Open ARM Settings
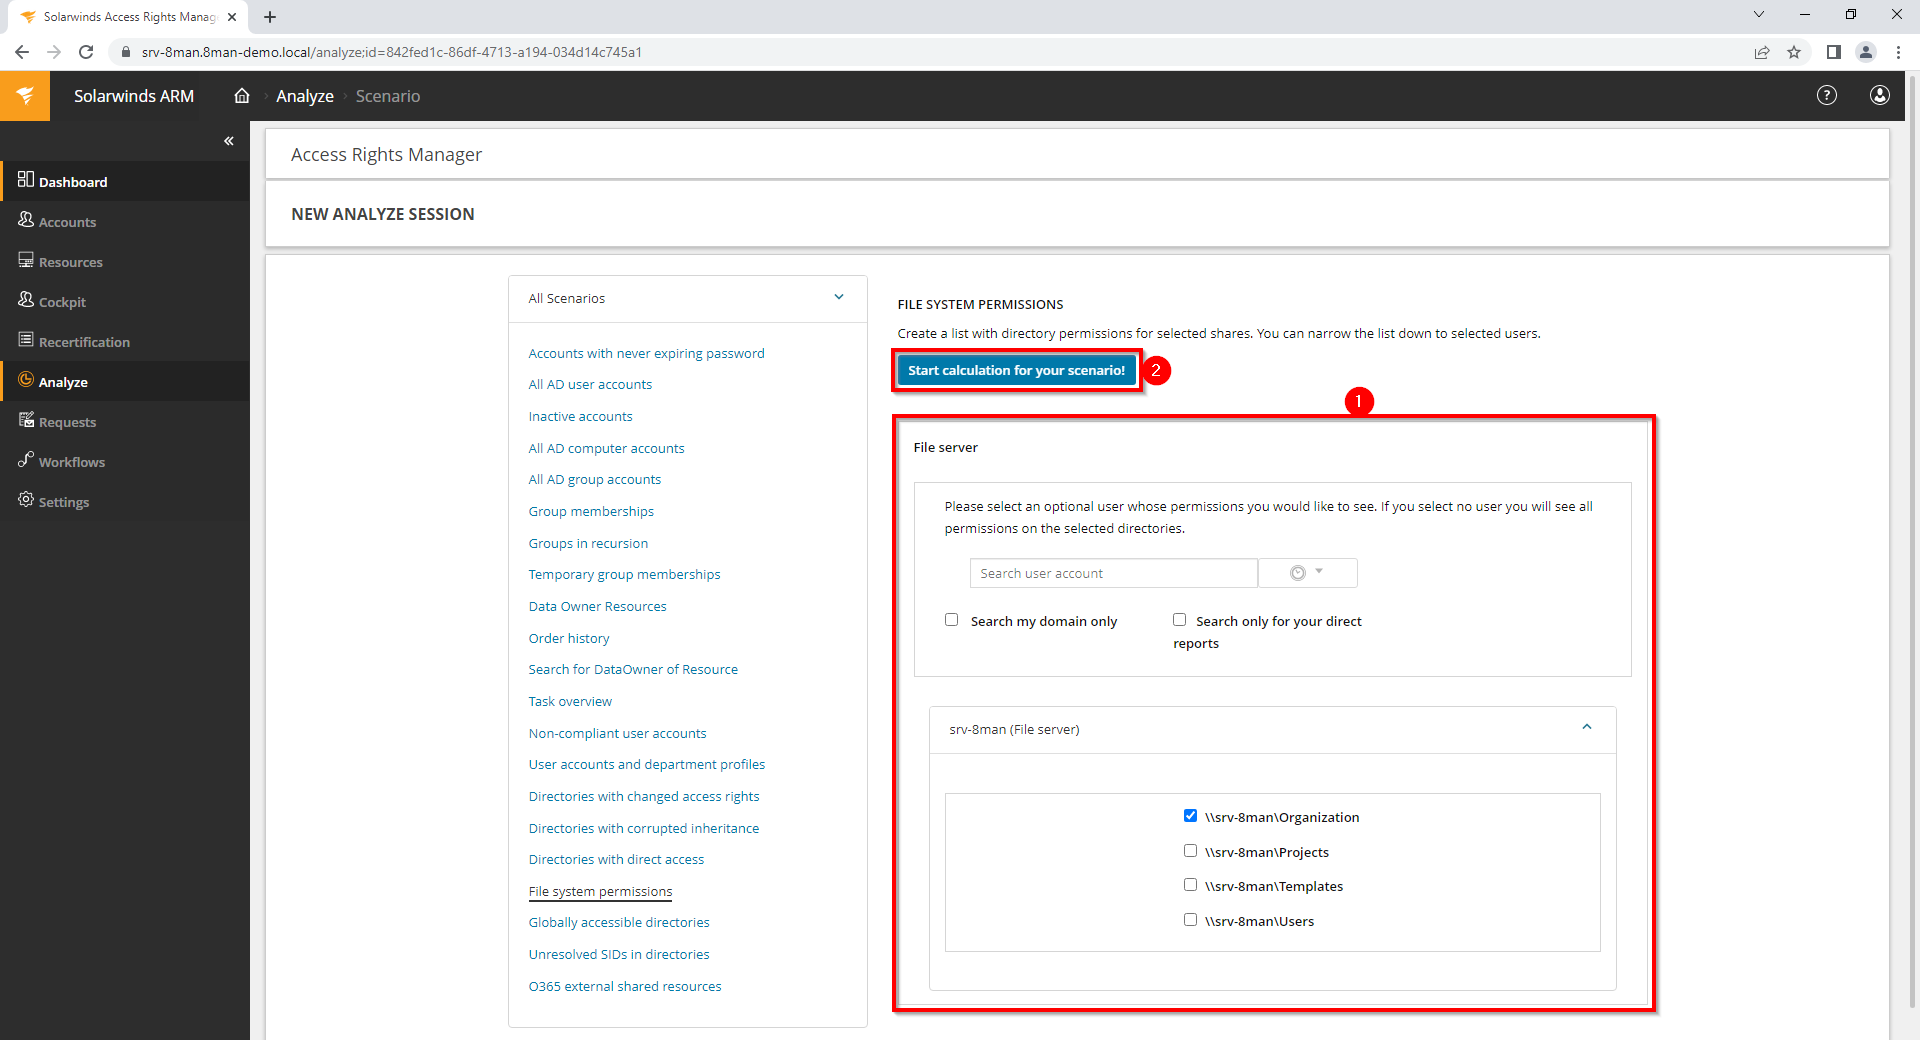1920x1040 pixels. [63, 501]
